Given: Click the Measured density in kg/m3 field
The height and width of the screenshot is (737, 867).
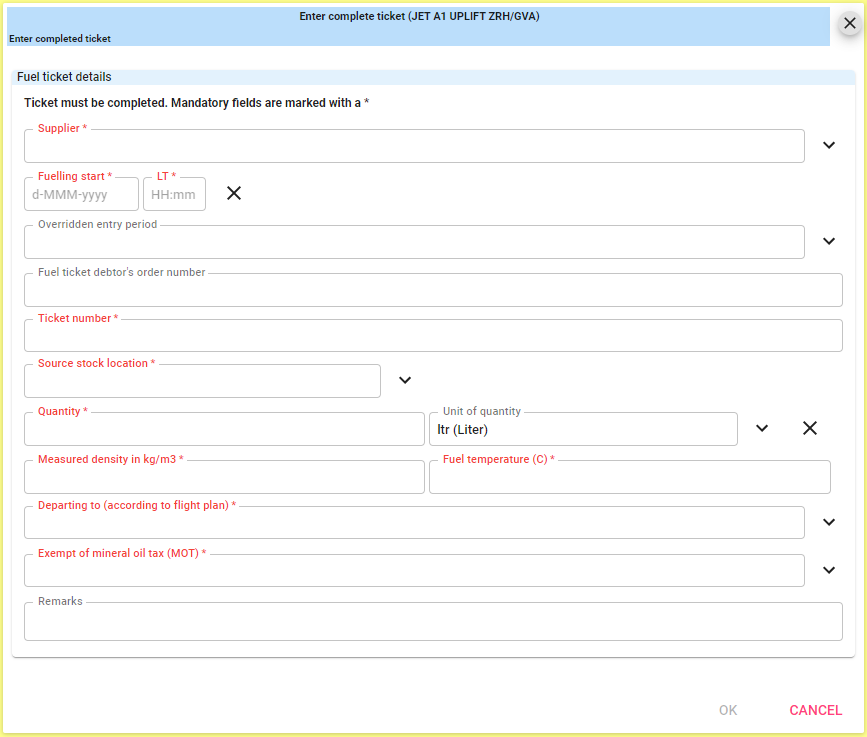Looking at the screenshot, I should [224, 477].
